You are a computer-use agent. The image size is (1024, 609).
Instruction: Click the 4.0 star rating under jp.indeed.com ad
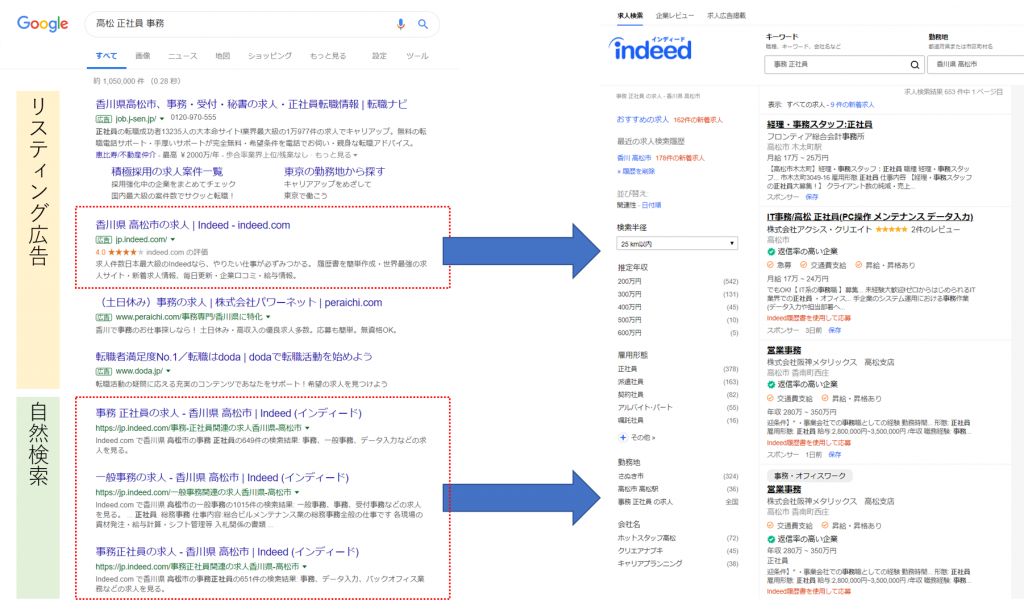coord(119,252)
